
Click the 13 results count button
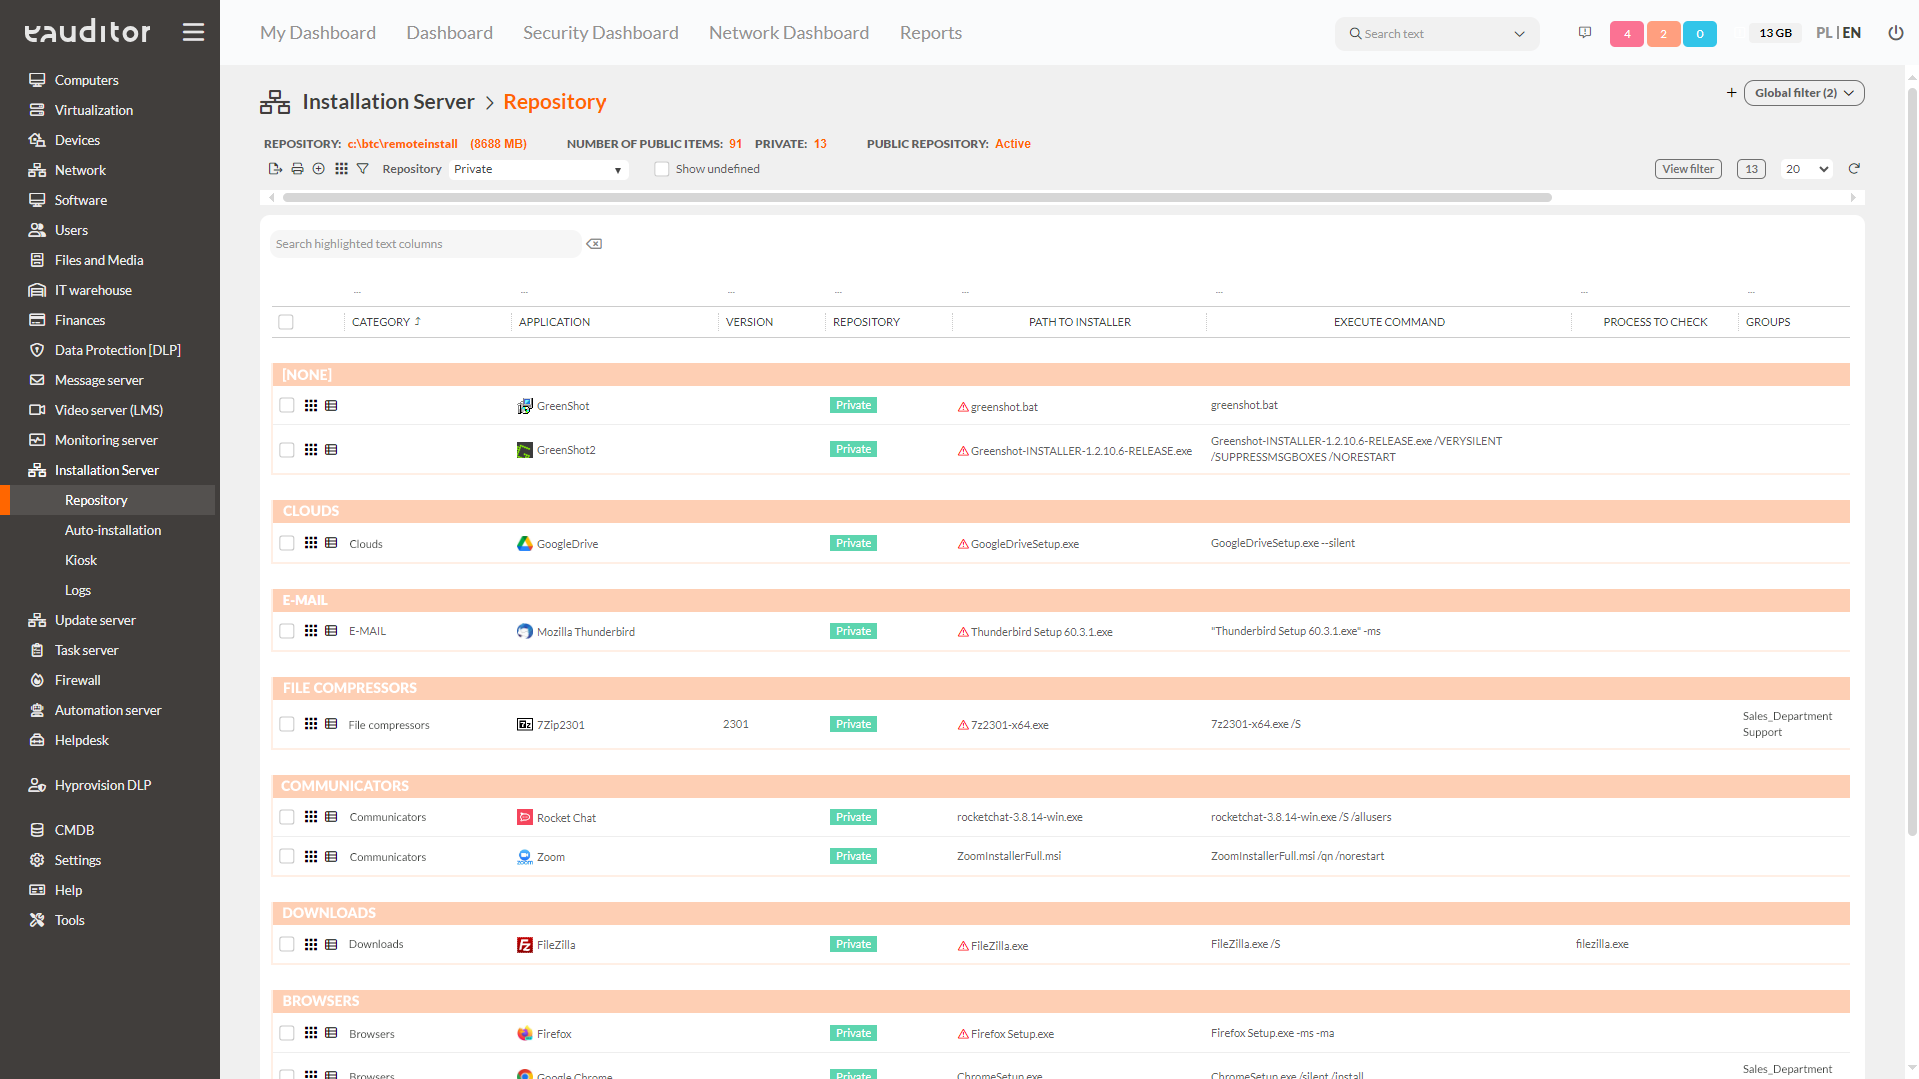click(x=1751, y=169)
